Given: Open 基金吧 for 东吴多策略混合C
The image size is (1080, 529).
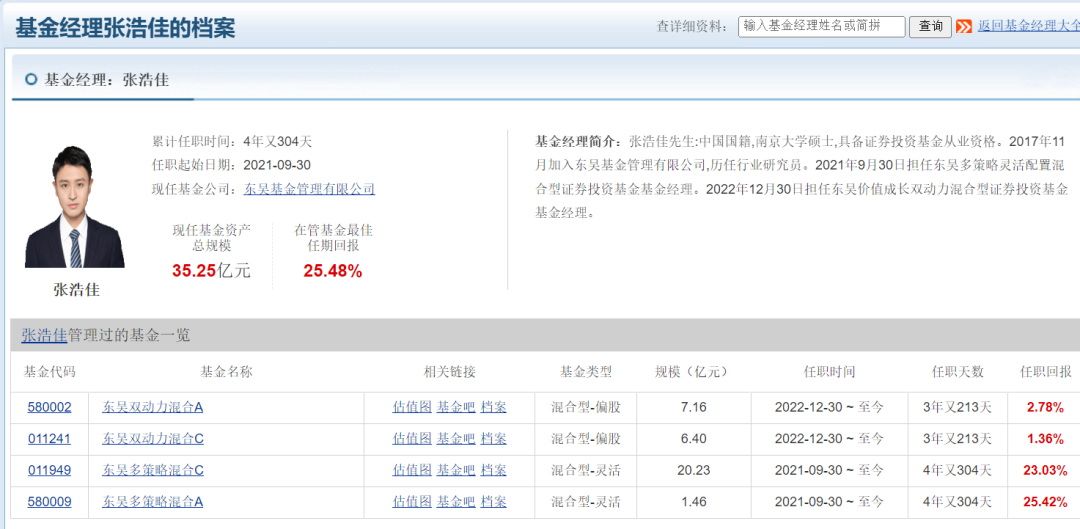Looking at the screenshot, I should click(x=456, y=470).
